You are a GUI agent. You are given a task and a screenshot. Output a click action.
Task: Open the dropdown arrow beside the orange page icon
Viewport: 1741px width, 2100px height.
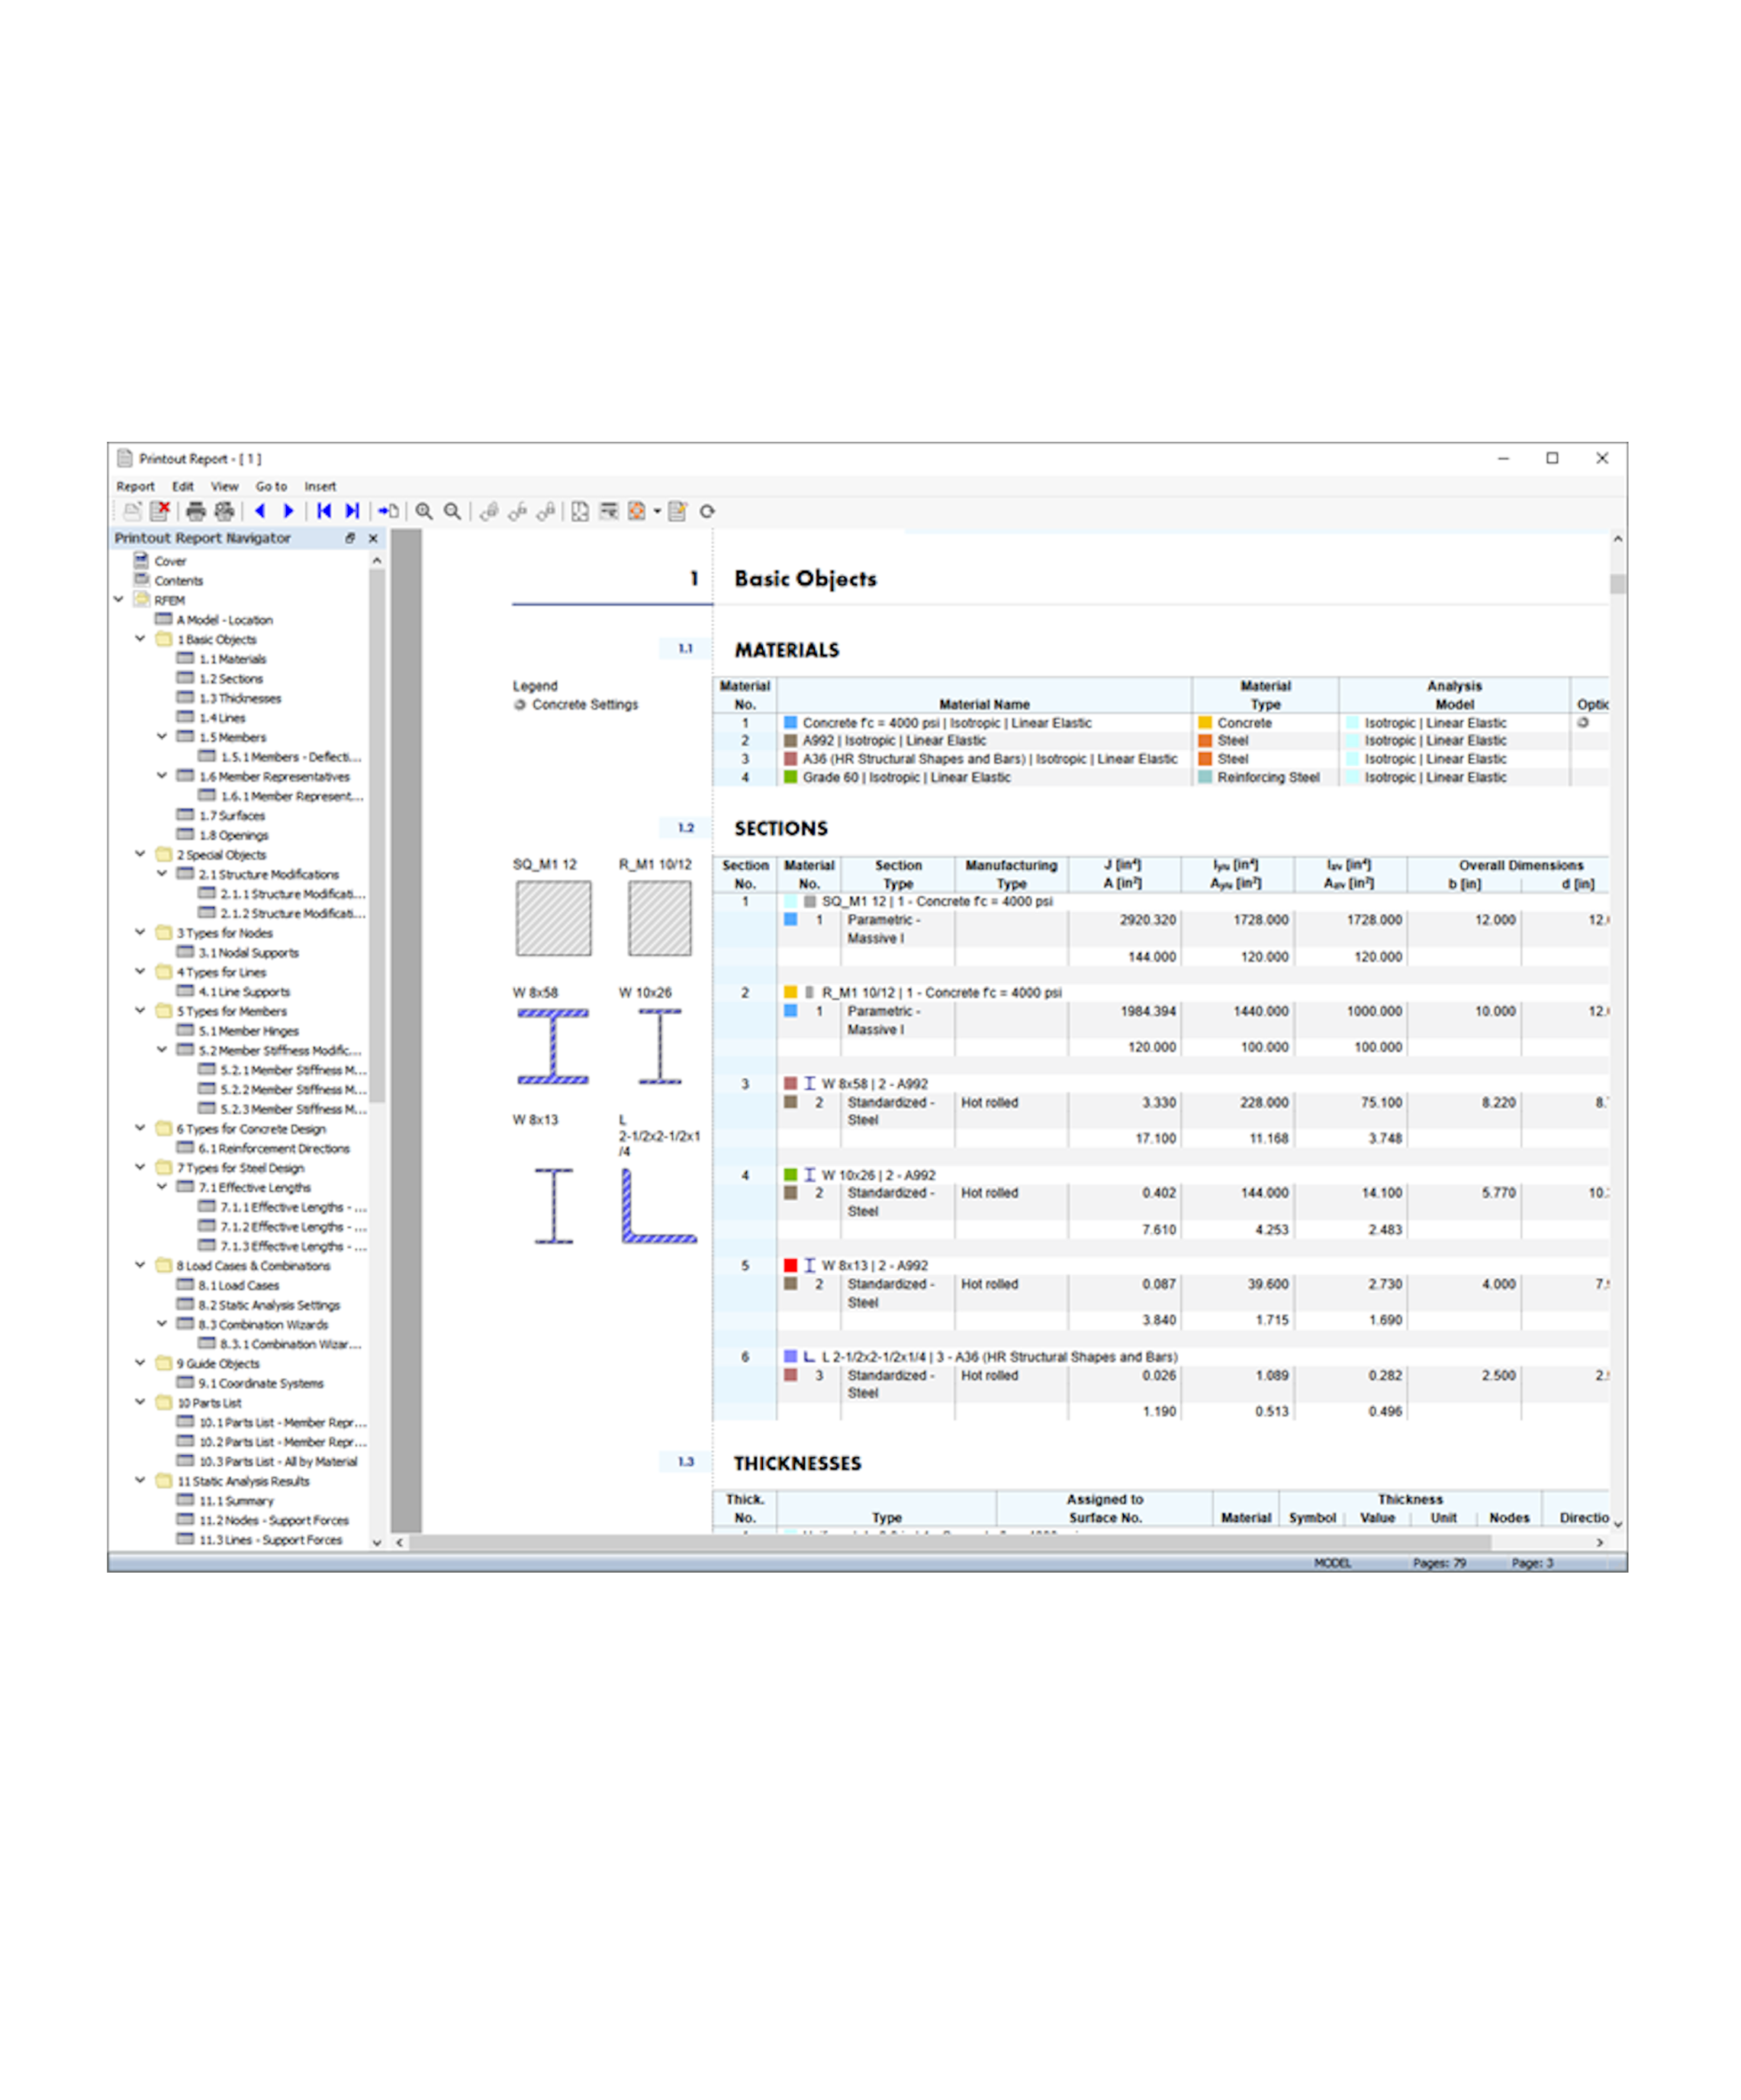[657, 511]
